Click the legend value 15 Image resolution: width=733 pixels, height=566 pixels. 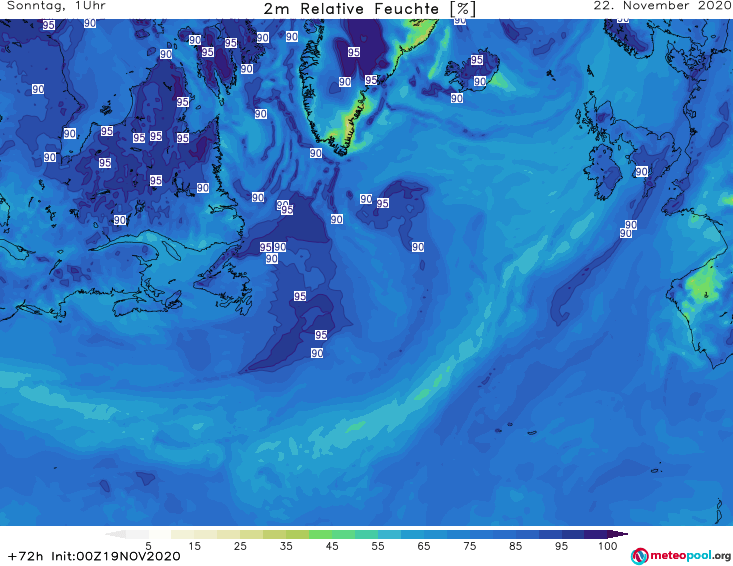(x=194, y=546)
